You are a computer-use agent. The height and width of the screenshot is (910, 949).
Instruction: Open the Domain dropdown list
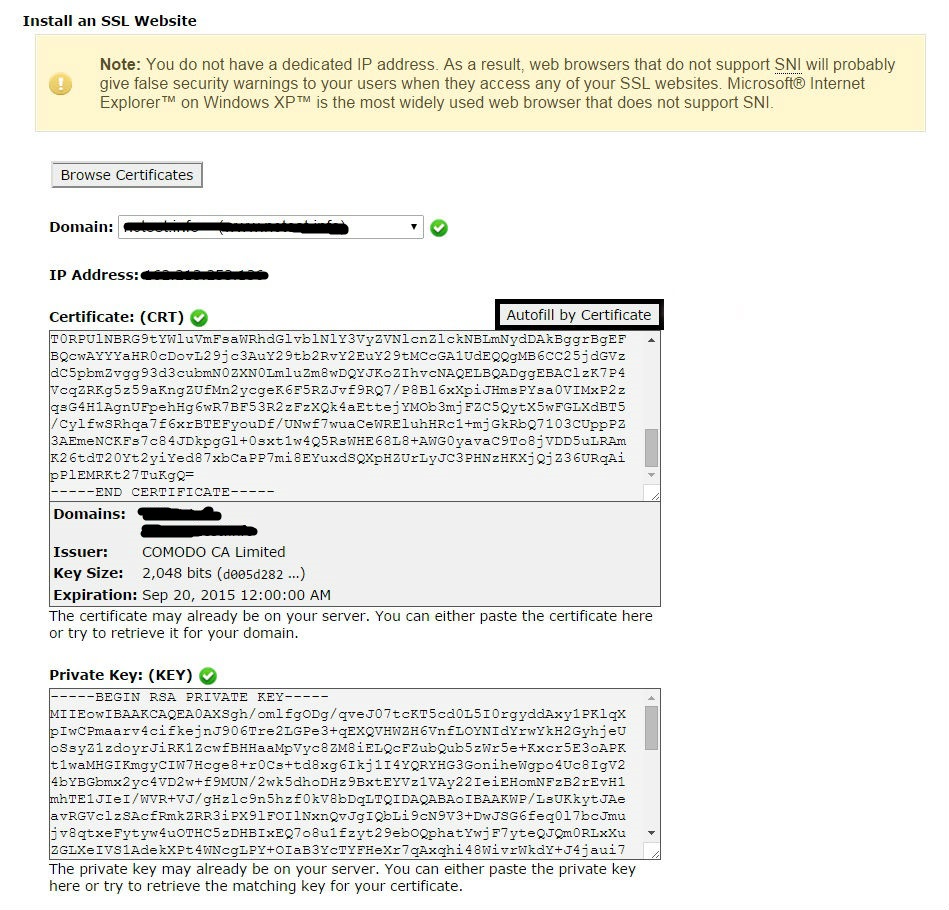[271, 227]
